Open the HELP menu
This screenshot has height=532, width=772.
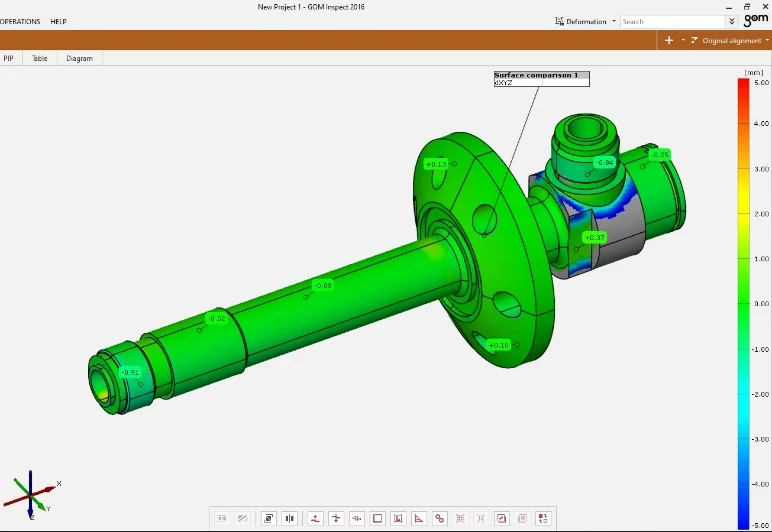[x=59, y=21]
